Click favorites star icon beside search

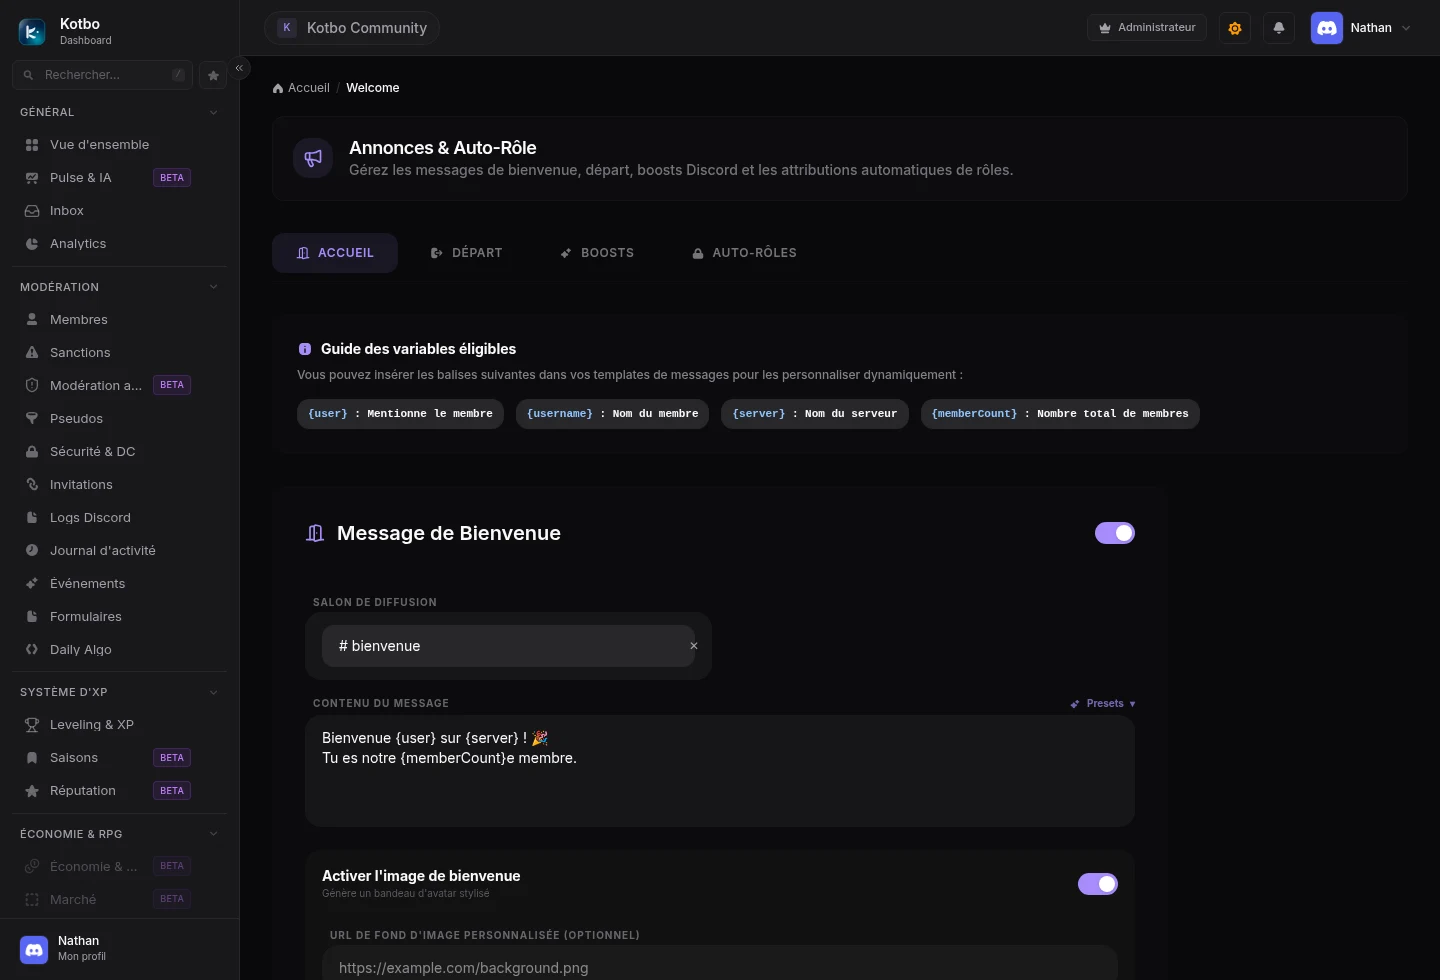pyautogui.click(x=213, y=75)
